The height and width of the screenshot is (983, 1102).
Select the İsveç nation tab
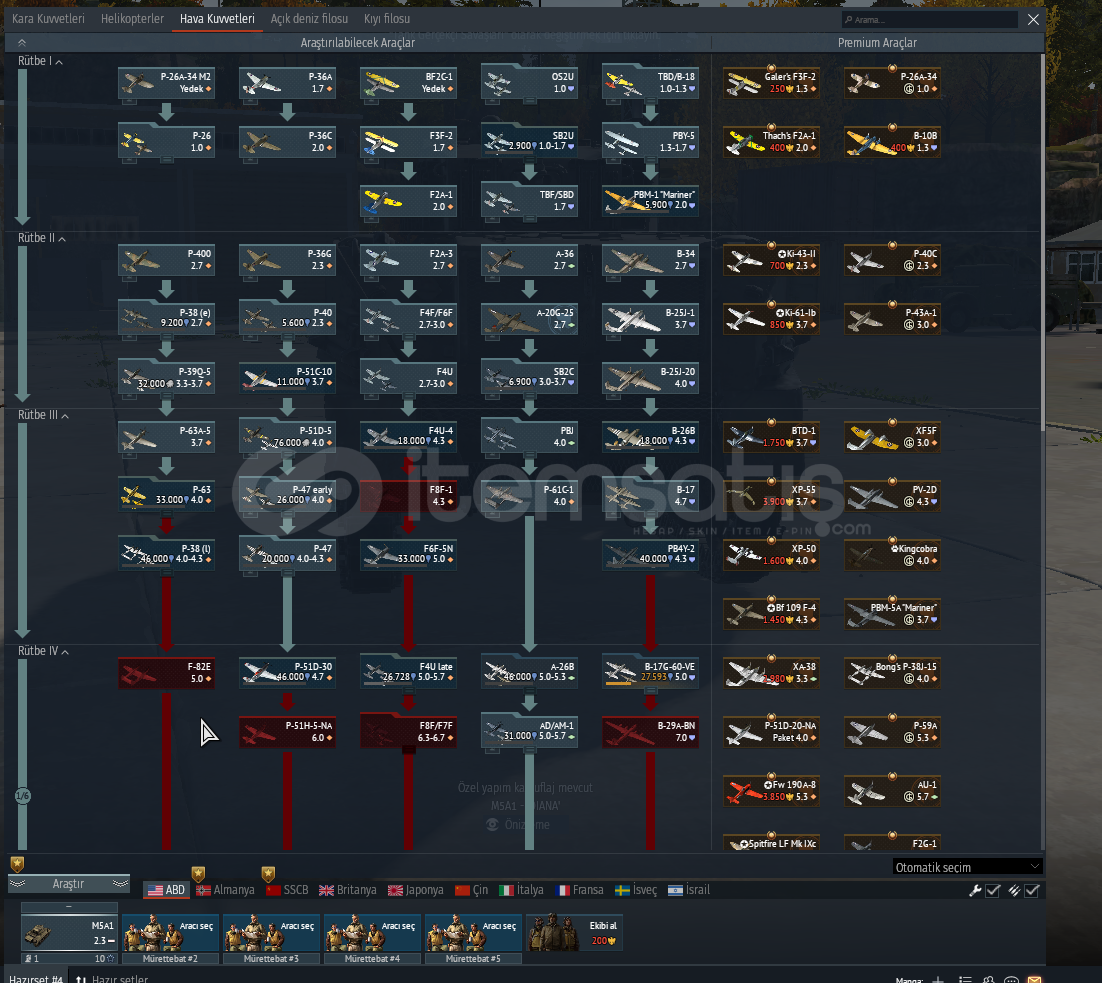[x=636, y=890]
